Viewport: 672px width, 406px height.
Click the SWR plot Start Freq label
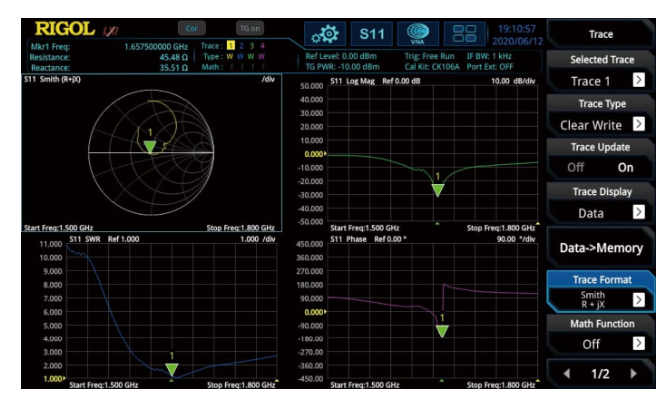coord(104,385)
